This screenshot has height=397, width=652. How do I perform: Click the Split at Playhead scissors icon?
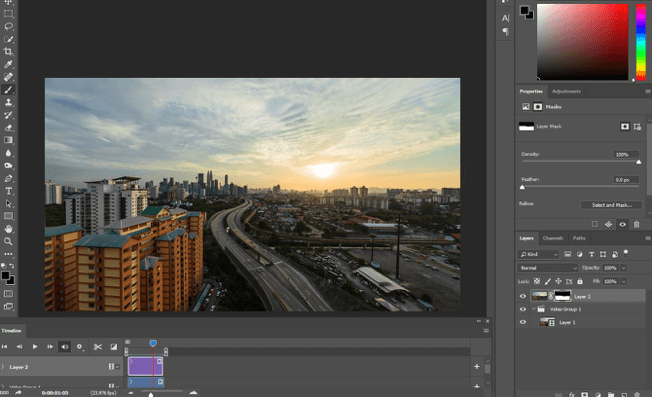(x=98, y=347)
